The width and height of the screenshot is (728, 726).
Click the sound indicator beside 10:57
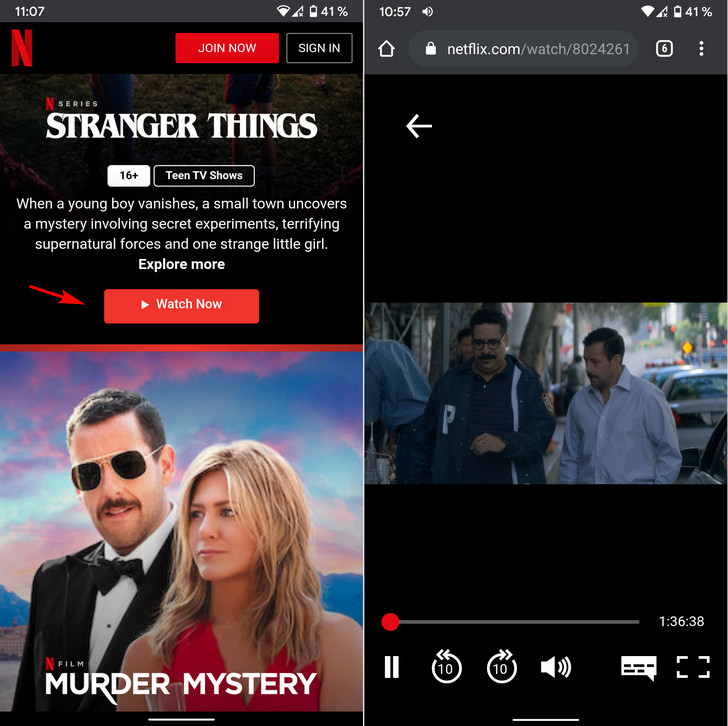coord(428,11)
